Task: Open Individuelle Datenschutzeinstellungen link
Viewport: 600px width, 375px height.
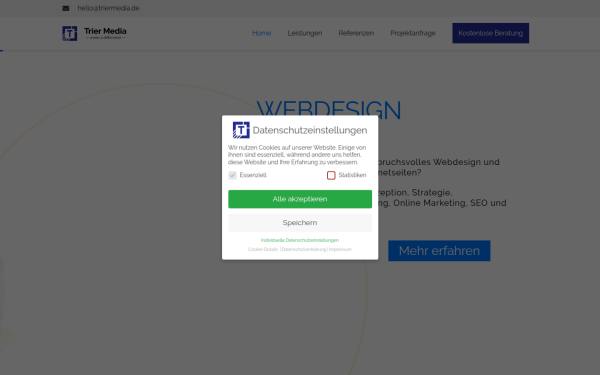Action: click(x=300, y=240)
